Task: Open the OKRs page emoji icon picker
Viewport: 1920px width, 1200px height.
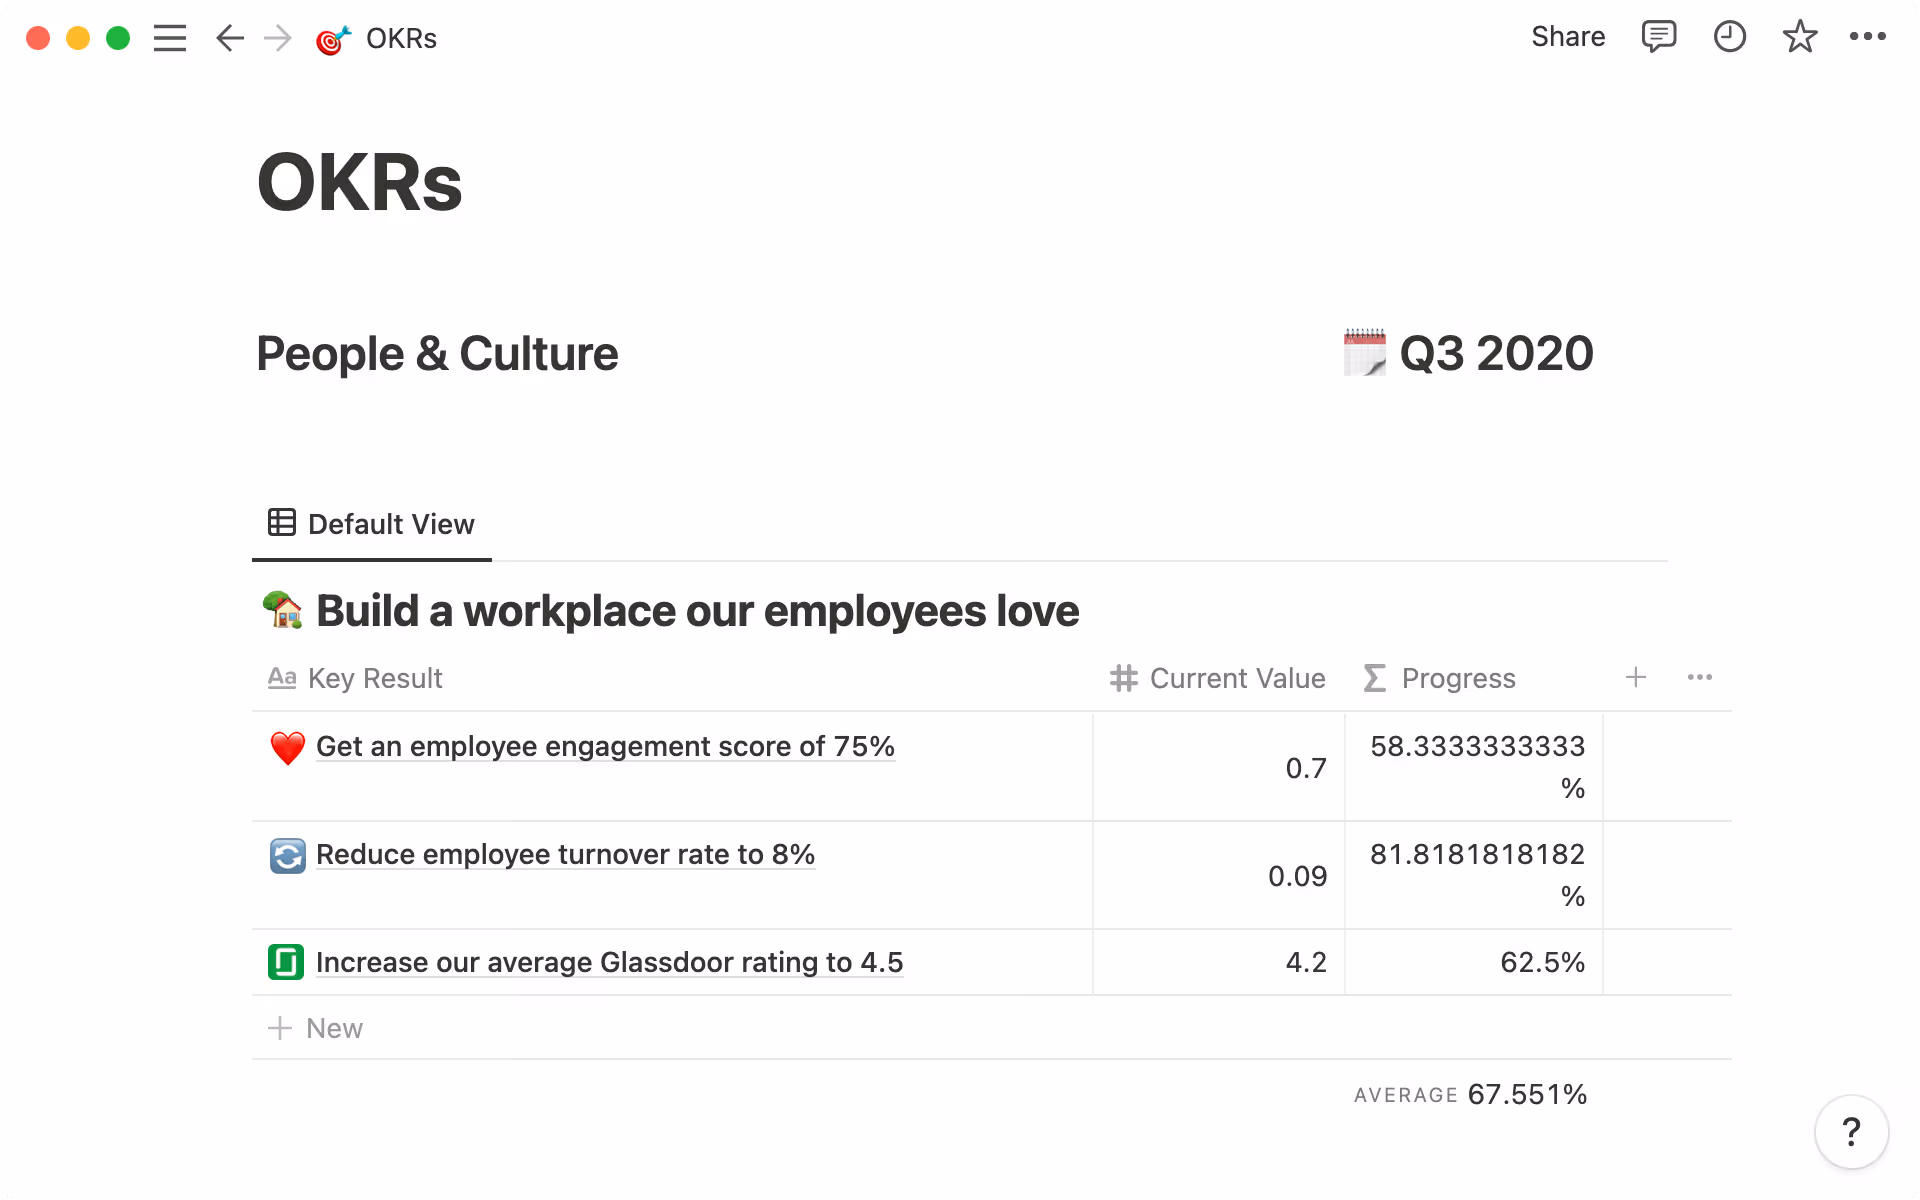Action: [331, 38]
